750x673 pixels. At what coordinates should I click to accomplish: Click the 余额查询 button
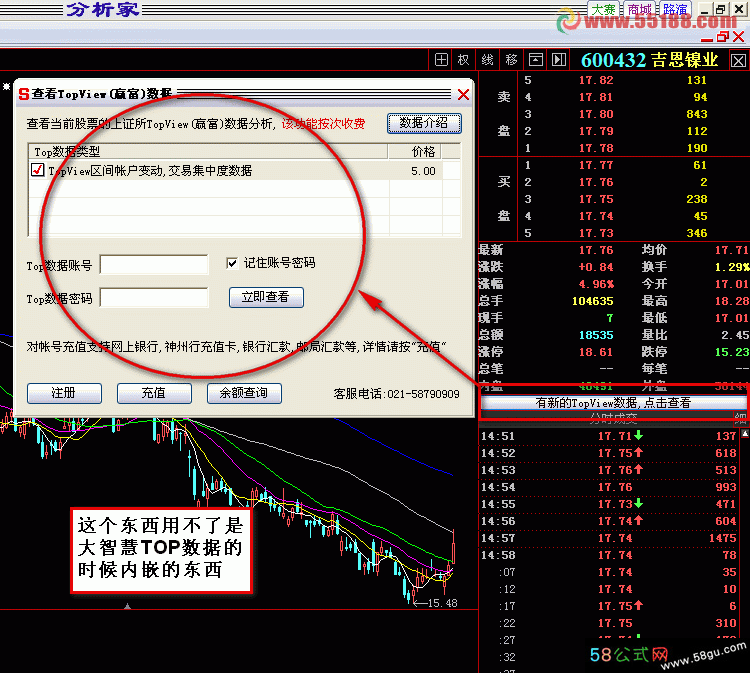point(244,393)
